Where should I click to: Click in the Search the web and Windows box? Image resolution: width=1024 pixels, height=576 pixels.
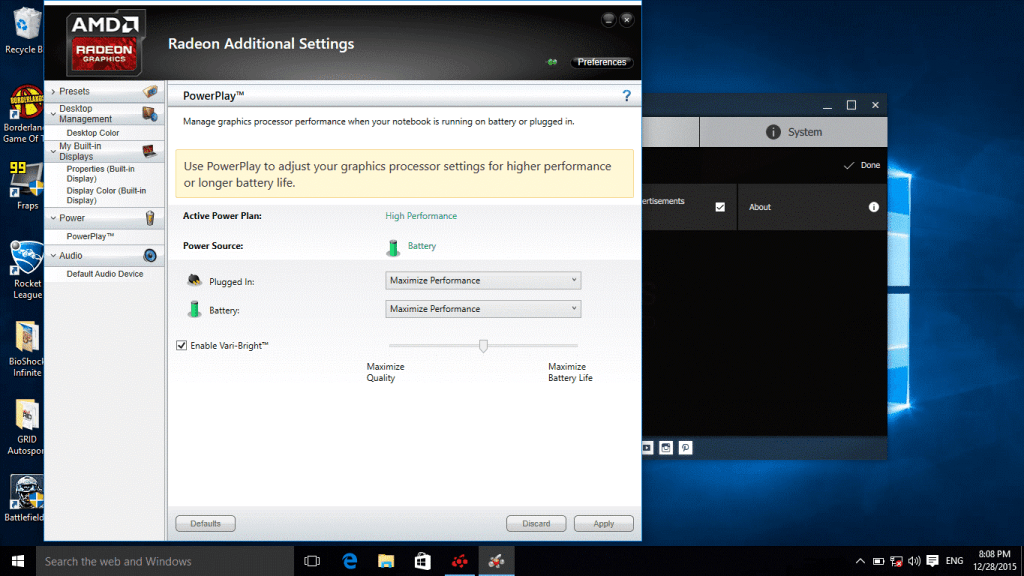(165, 561)
